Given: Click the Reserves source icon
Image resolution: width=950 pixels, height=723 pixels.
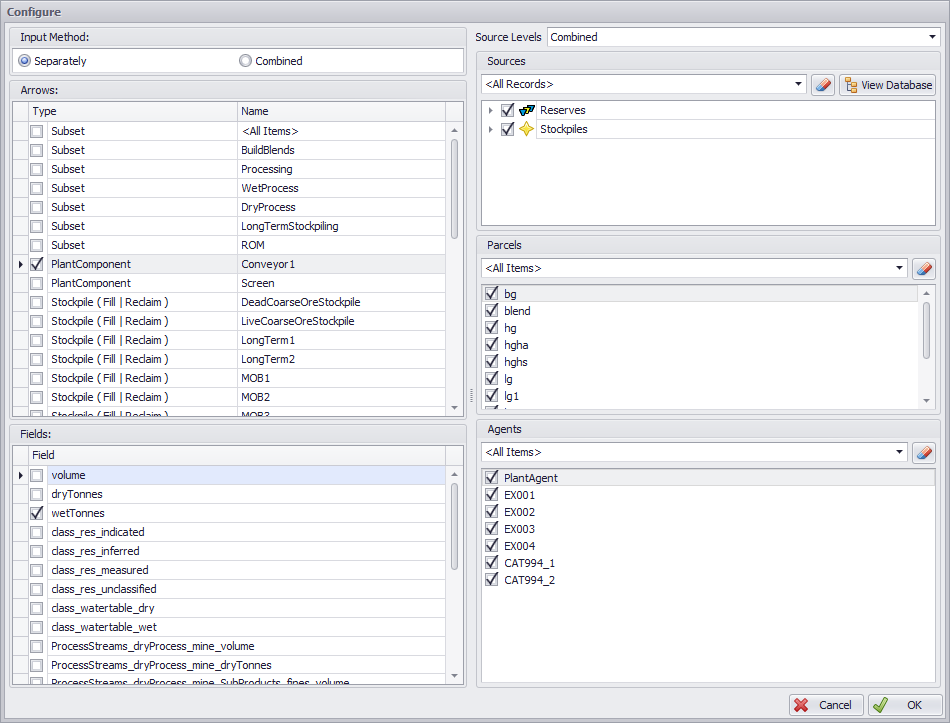Looking at the screenshot, I should (x=527, y=110).
